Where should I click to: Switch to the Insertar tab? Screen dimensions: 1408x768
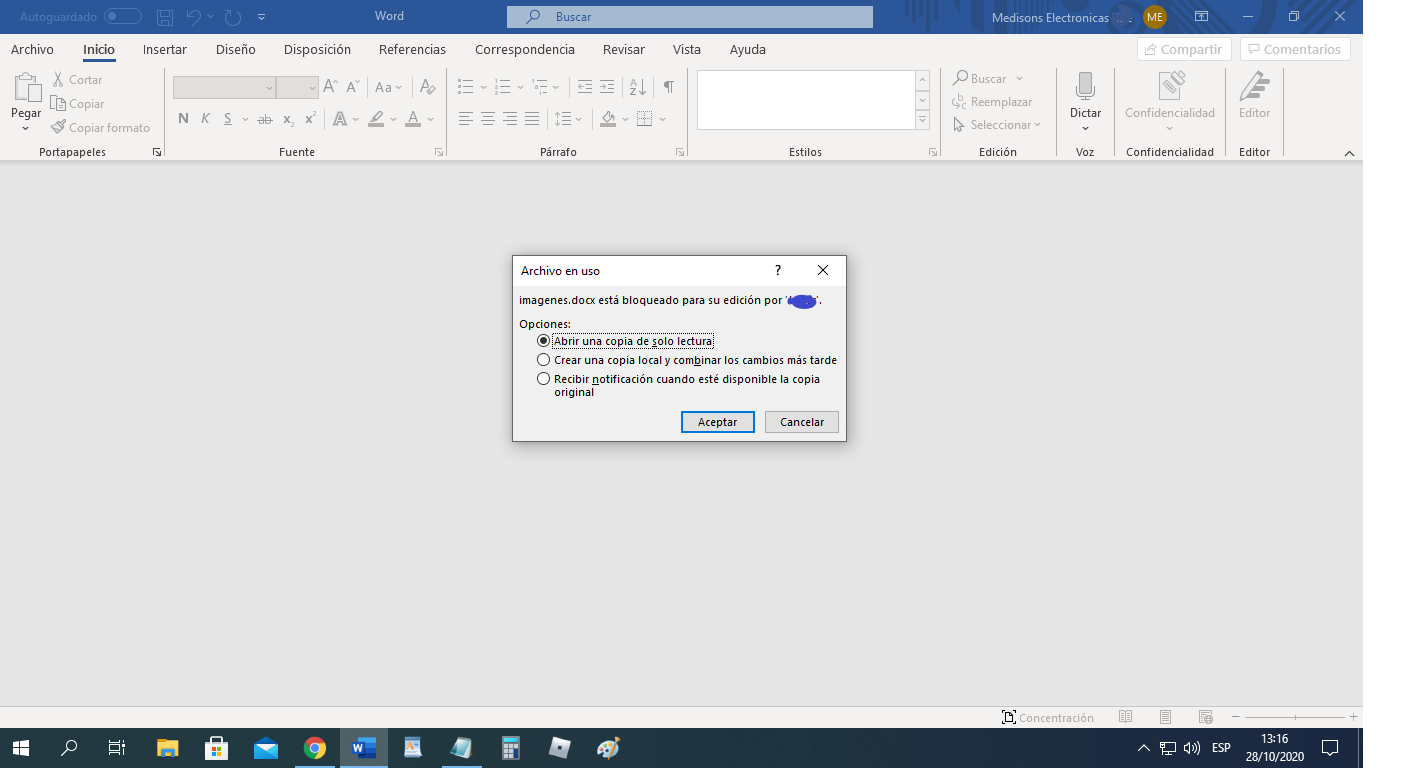coord(165,49)
